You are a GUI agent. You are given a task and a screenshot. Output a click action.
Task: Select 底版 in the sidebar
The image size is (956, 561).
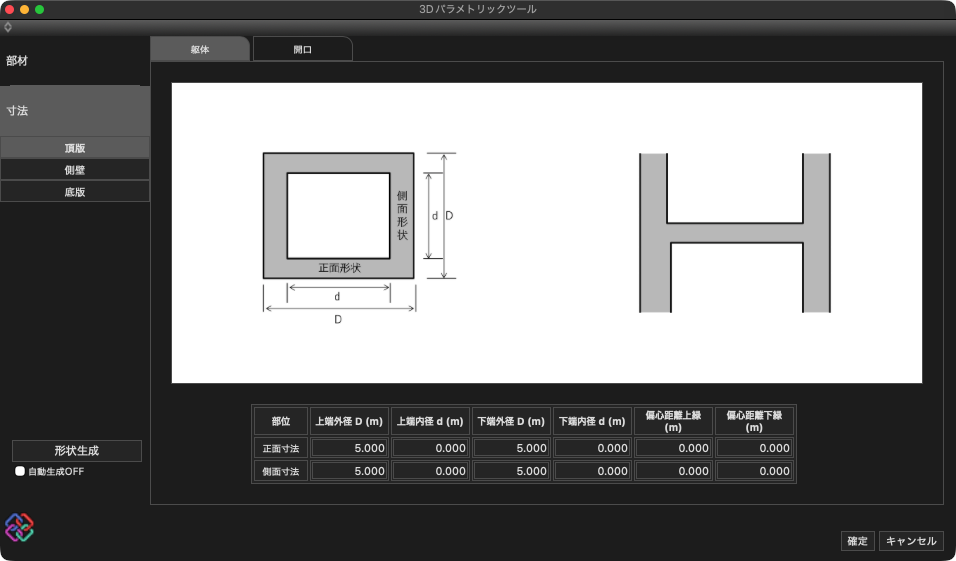pyautogui.click(x=75, y=192)
